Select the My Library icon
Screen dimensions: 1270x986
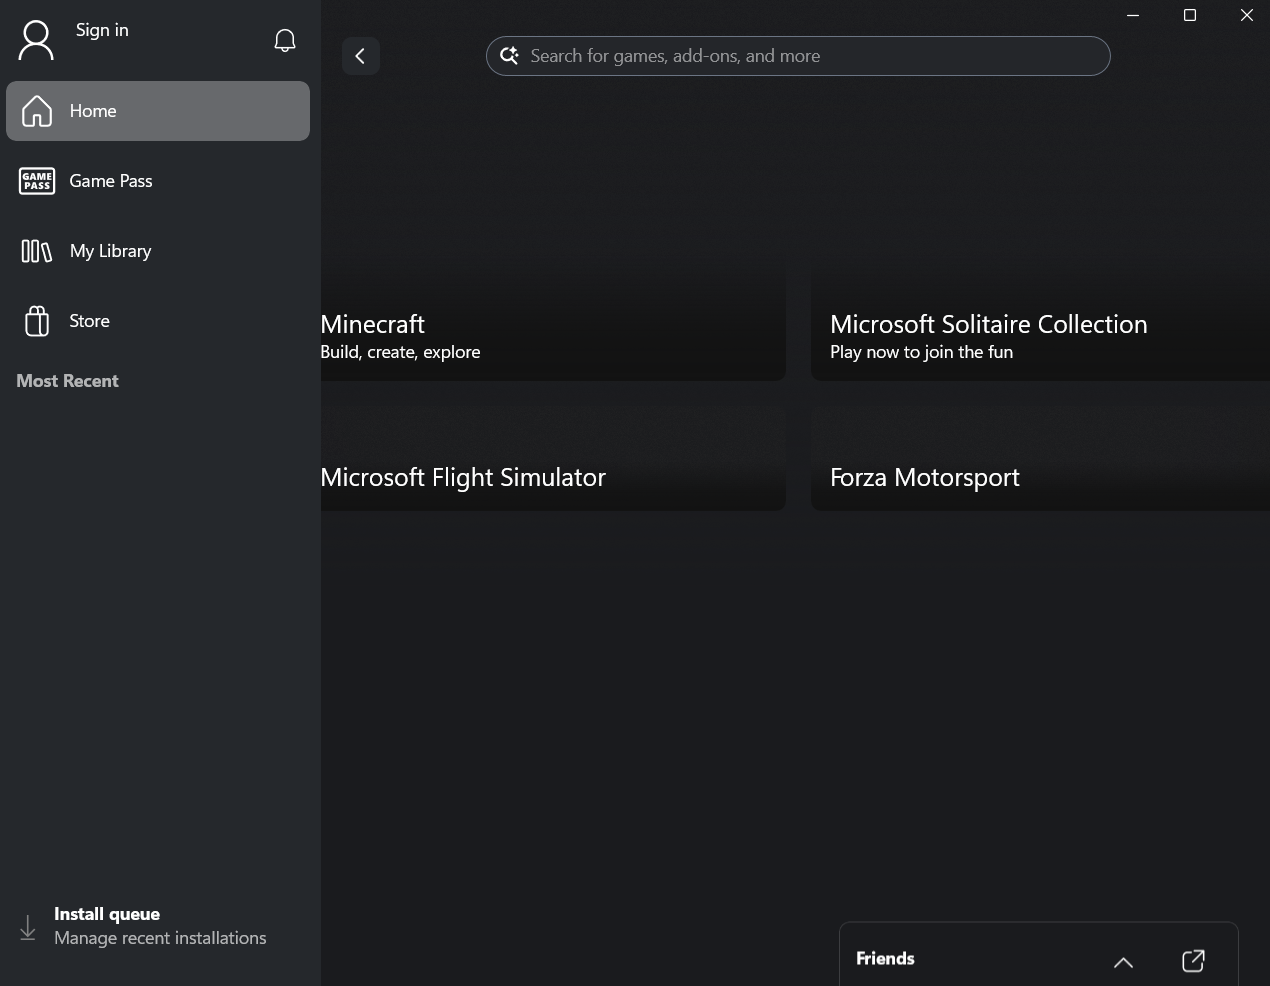[x=36, y=251]
